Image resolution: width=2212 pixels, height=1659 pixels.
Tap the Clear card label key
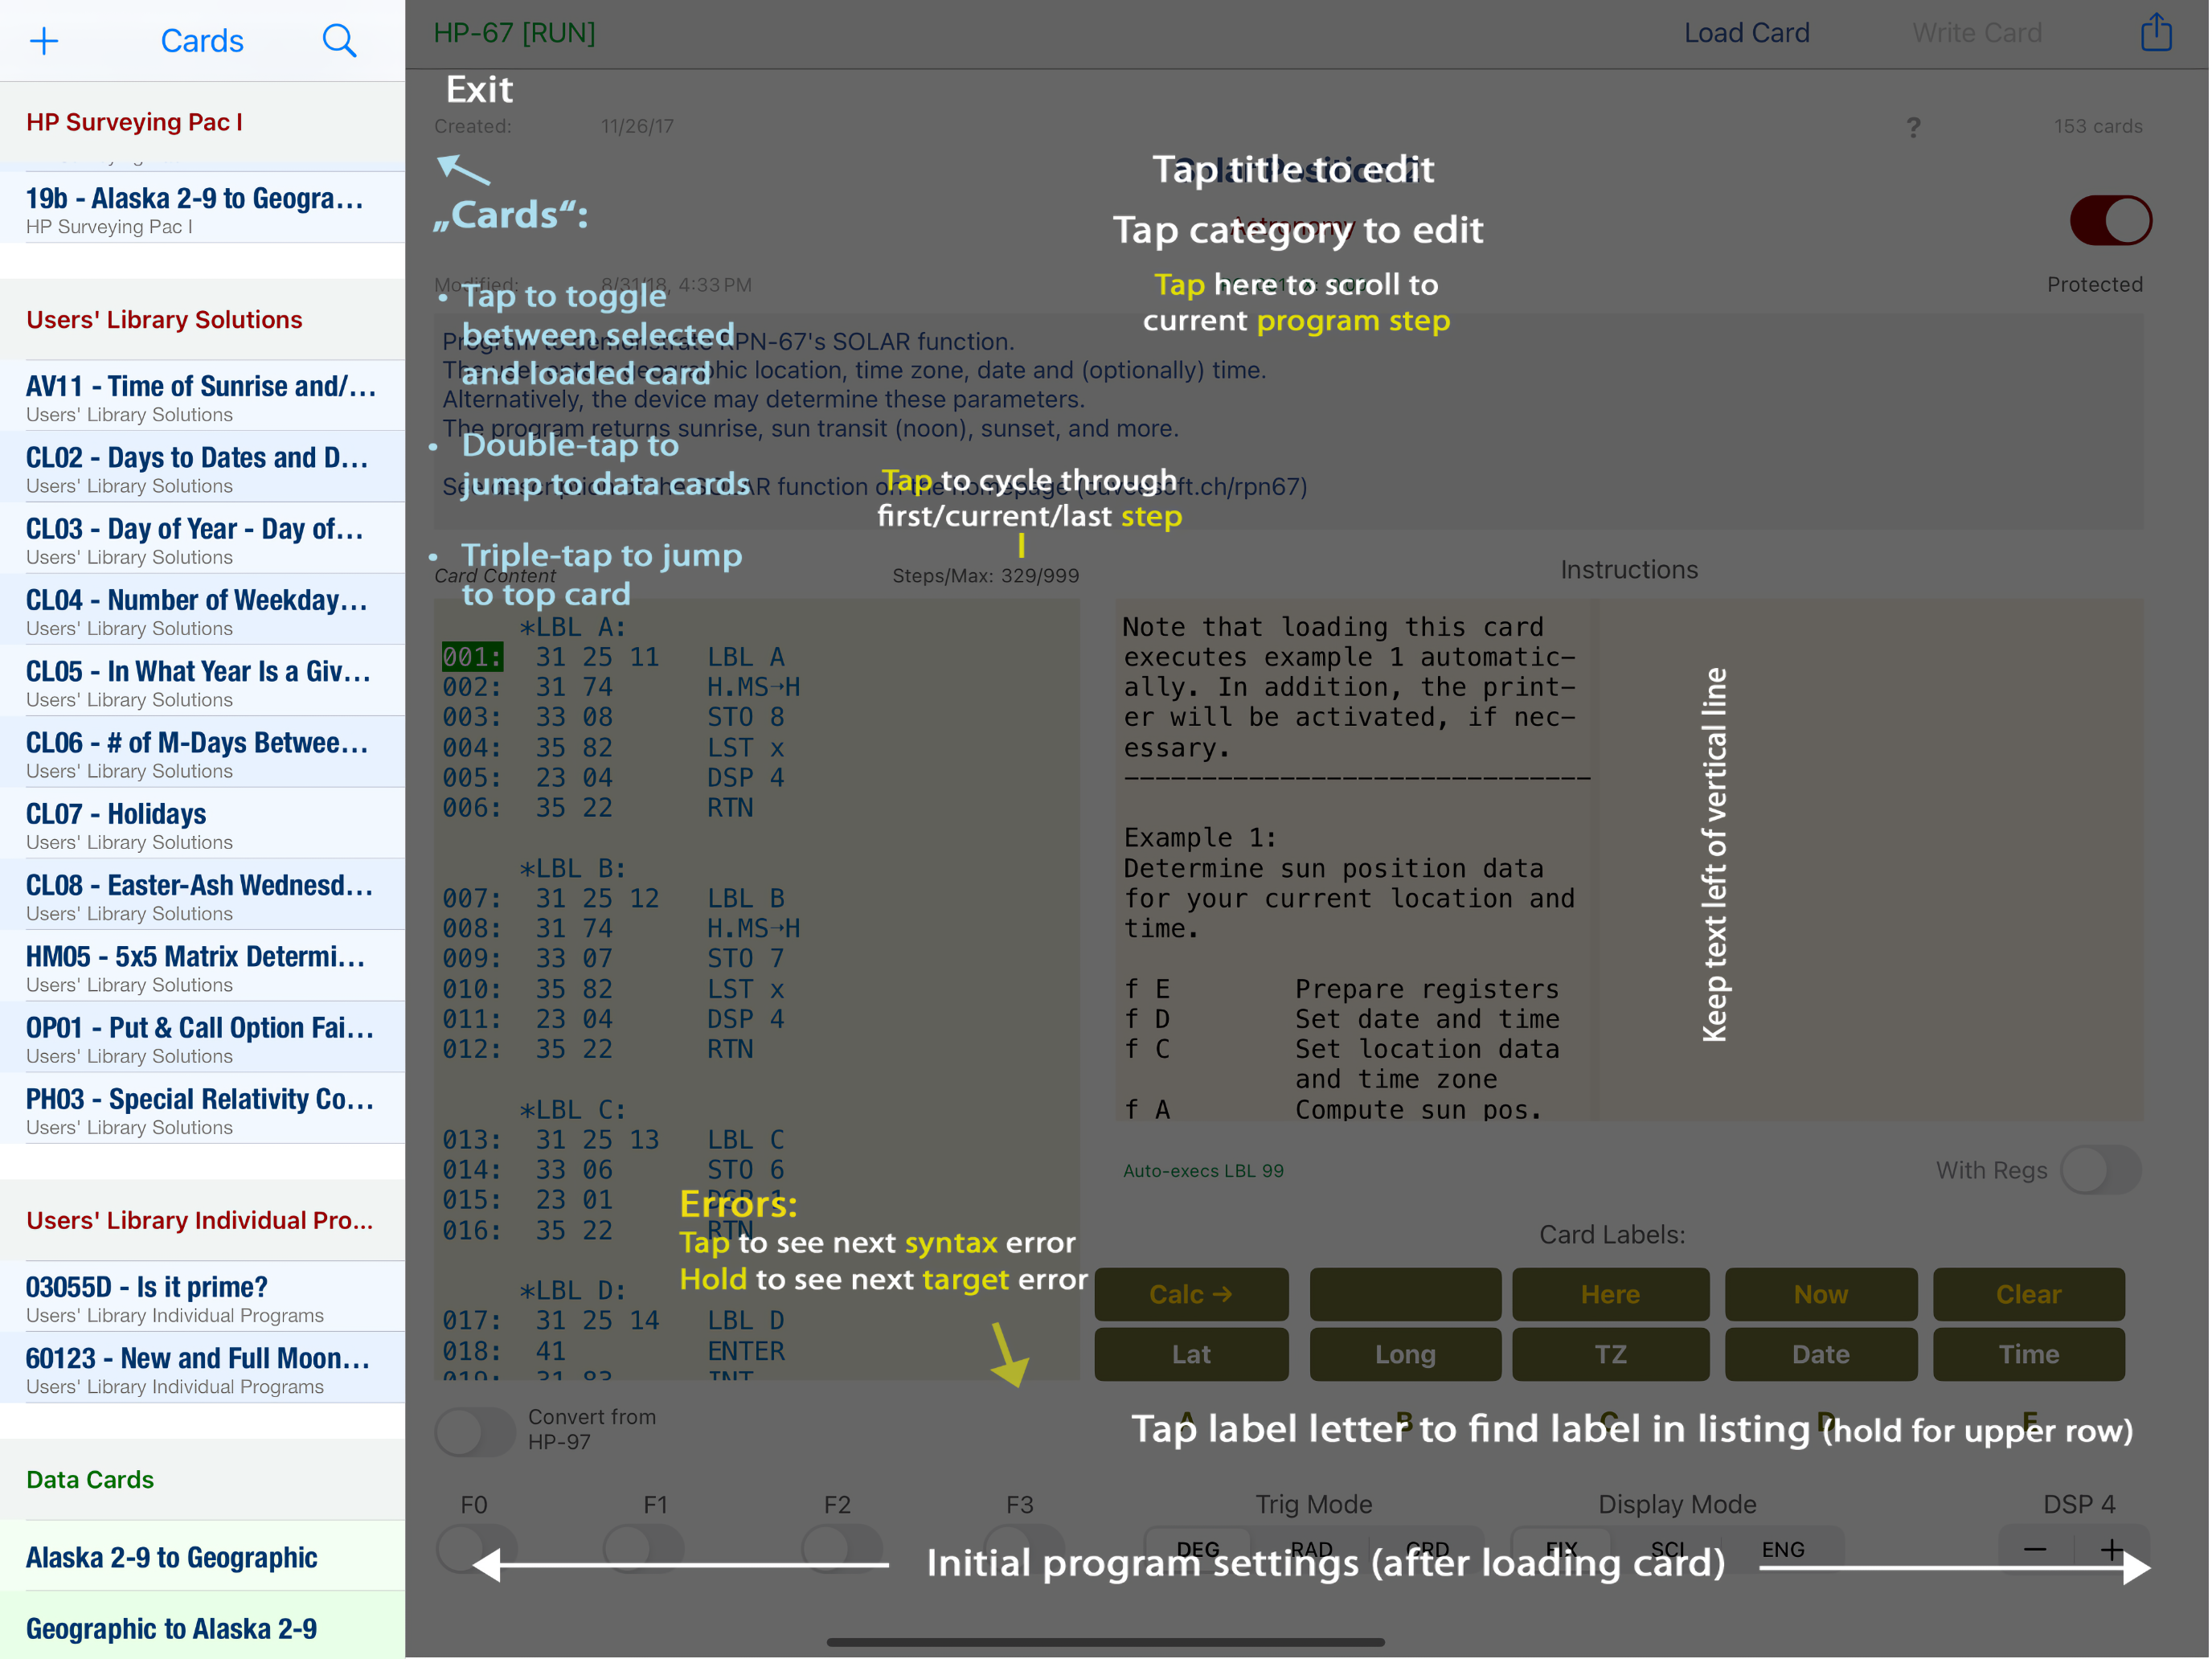(2028, 1295)
